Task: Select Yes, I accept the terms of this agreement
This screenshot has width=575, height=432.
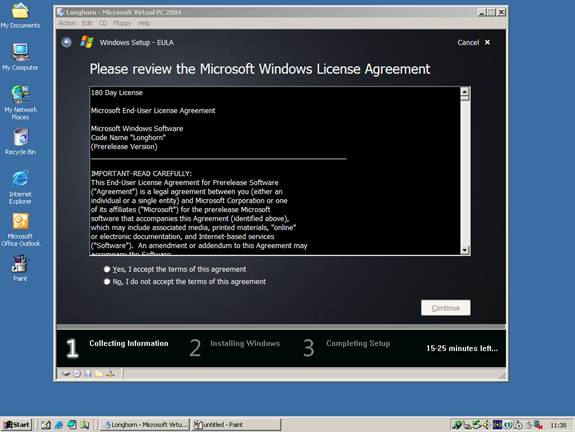Action: (176, 269)
